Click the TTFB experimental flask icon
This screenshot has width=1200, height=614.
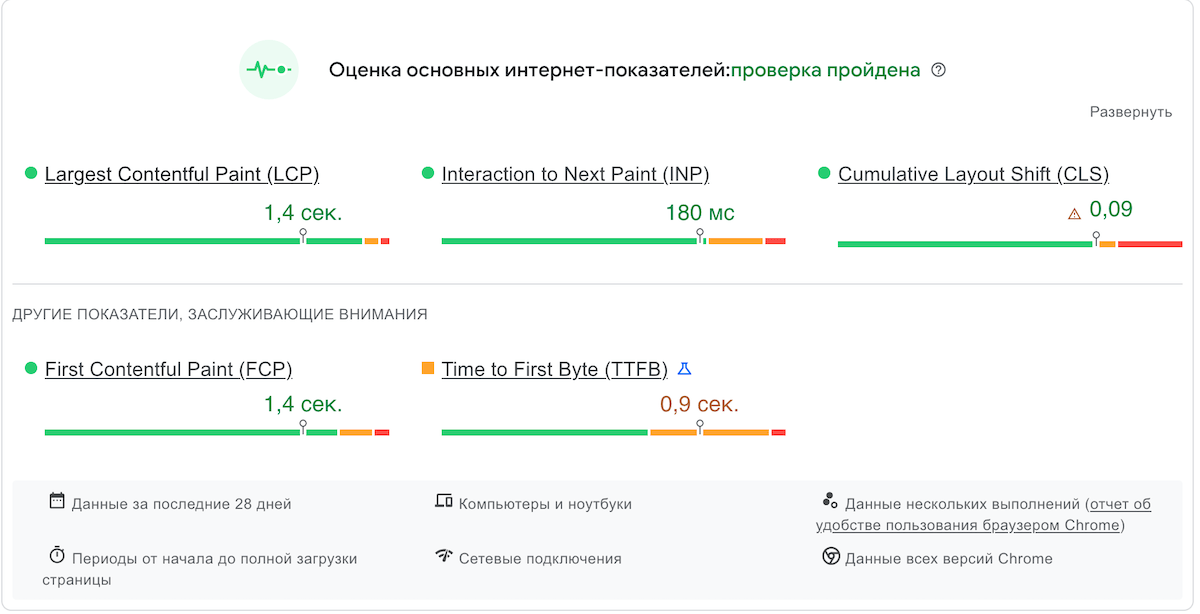pyautogui.click(x=684, y=369)
